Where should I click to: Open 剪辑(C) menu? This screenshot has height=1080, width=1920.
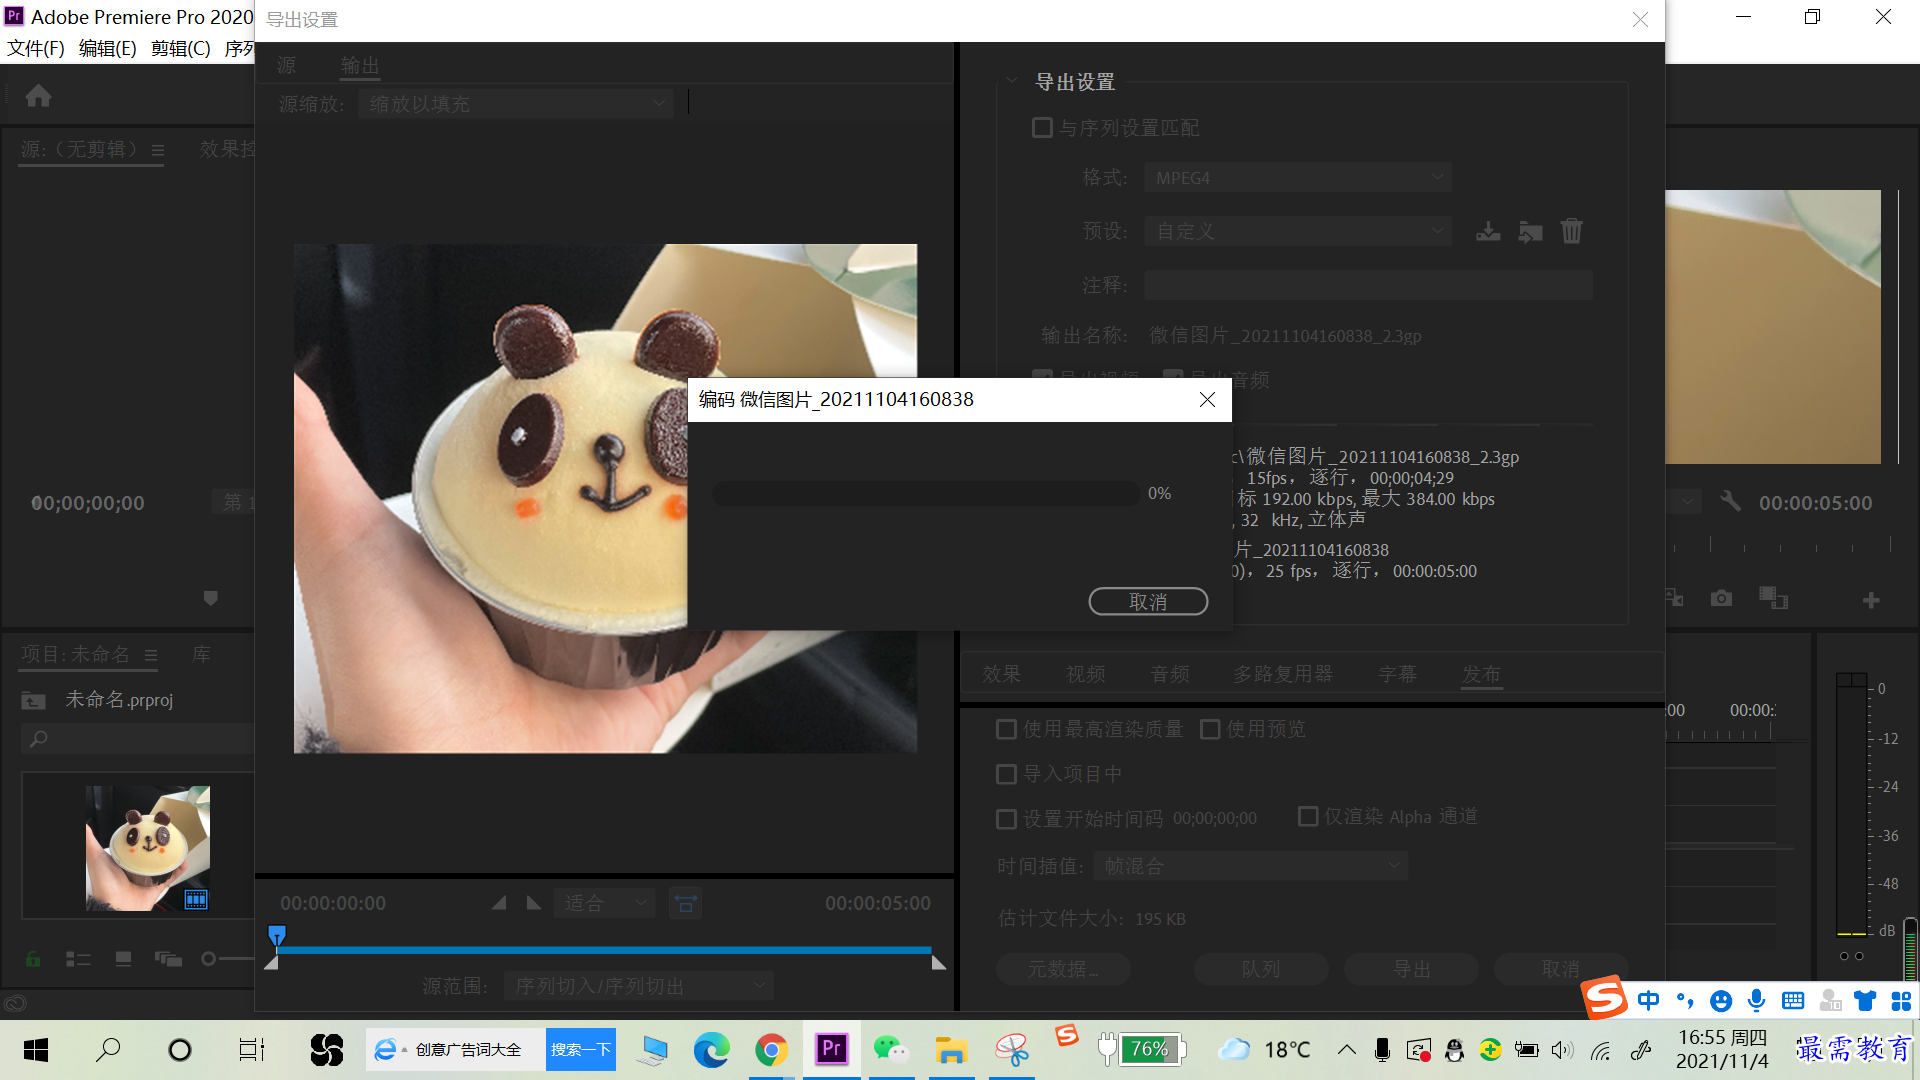pos(181,48)
